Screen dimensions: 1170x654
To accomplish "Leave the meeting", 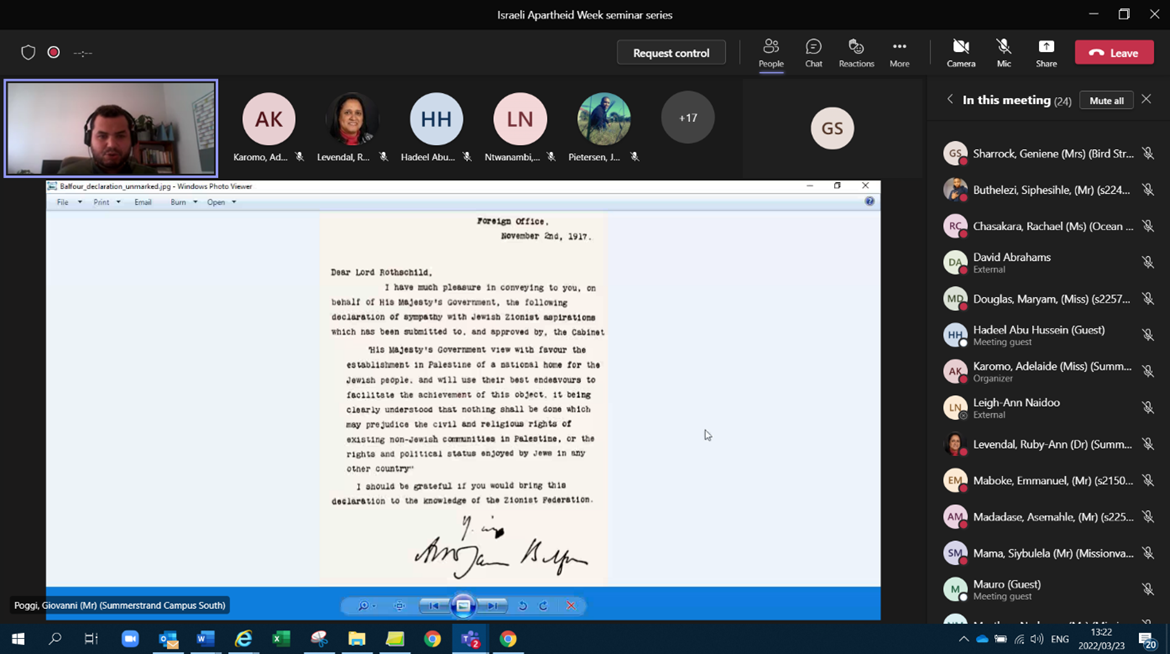I will coord(1114,53).
